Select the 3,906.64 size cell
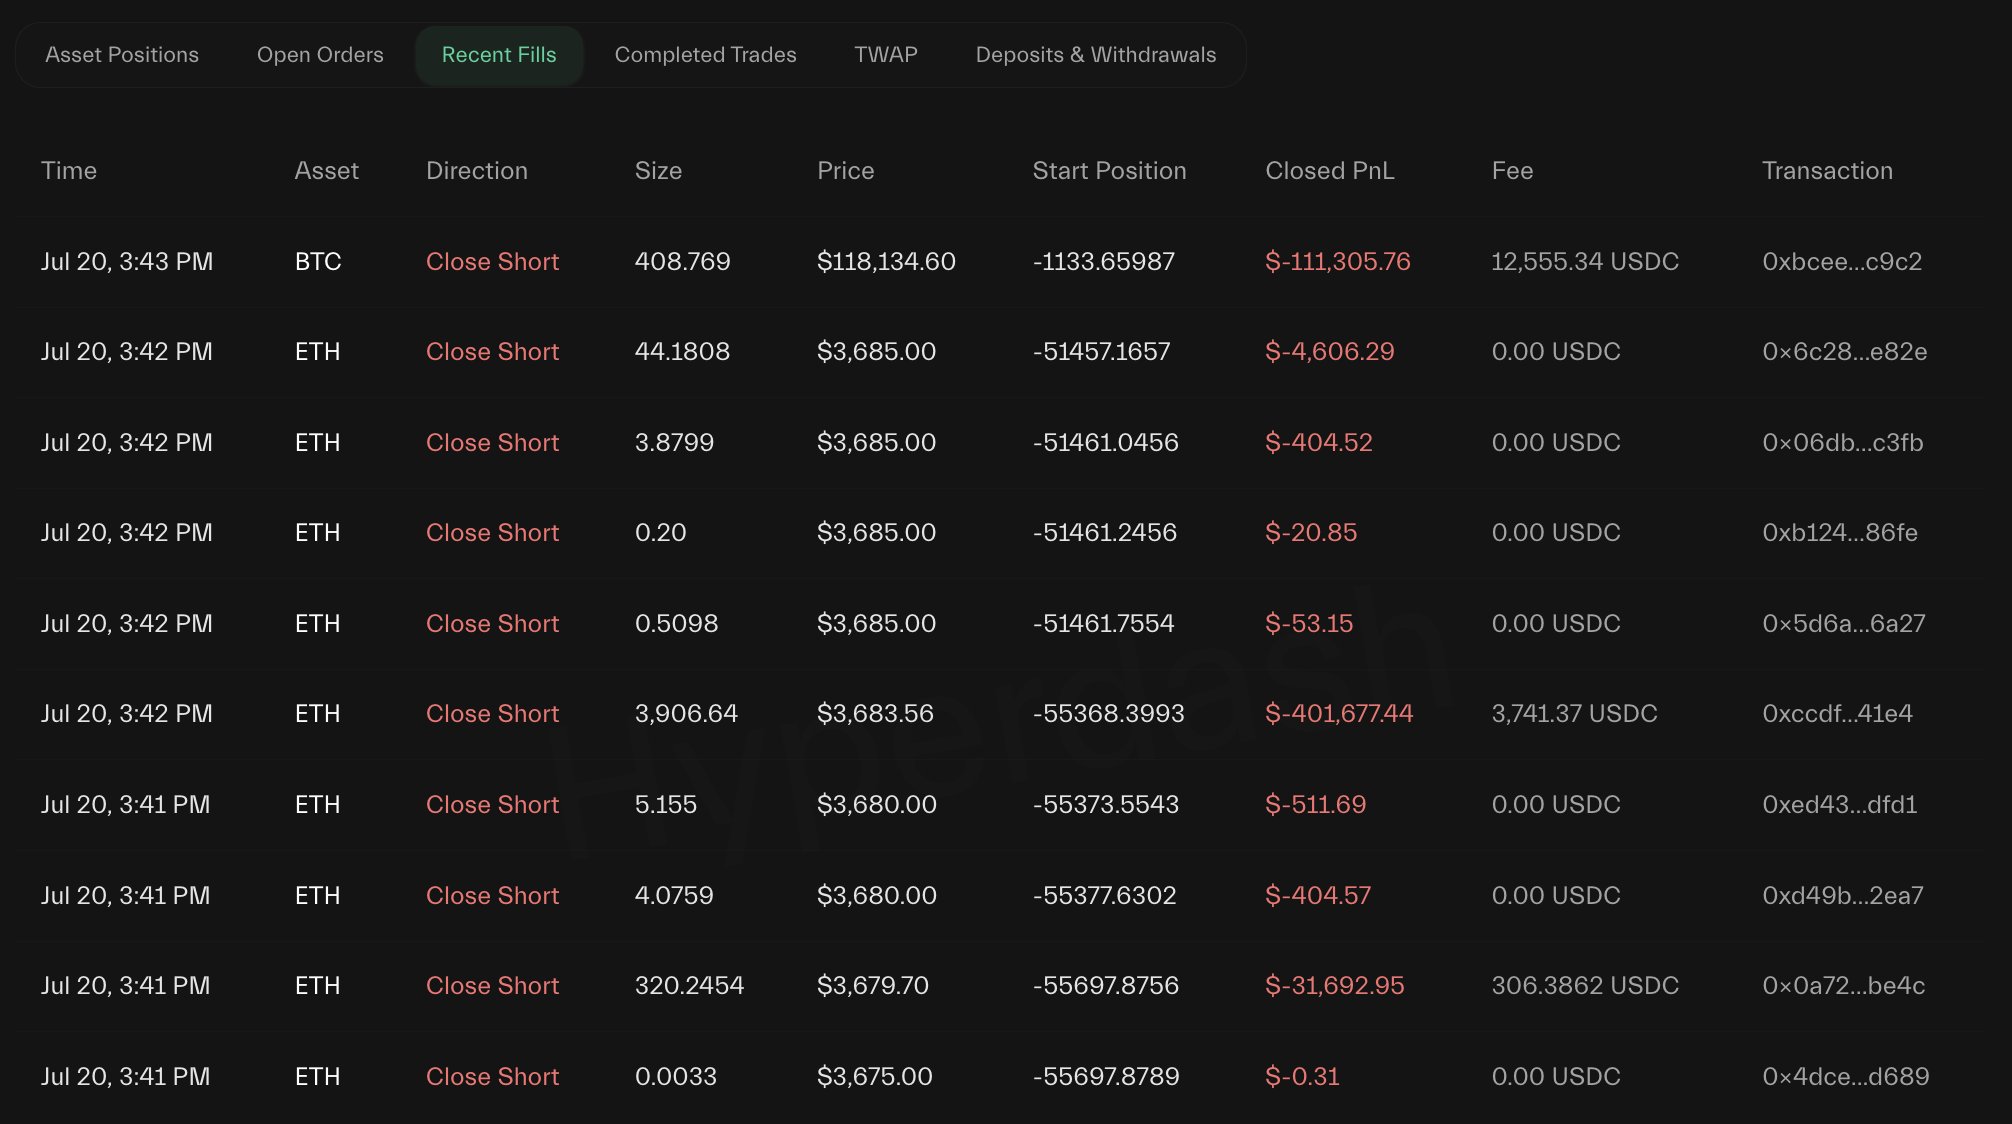 point(686,714)
